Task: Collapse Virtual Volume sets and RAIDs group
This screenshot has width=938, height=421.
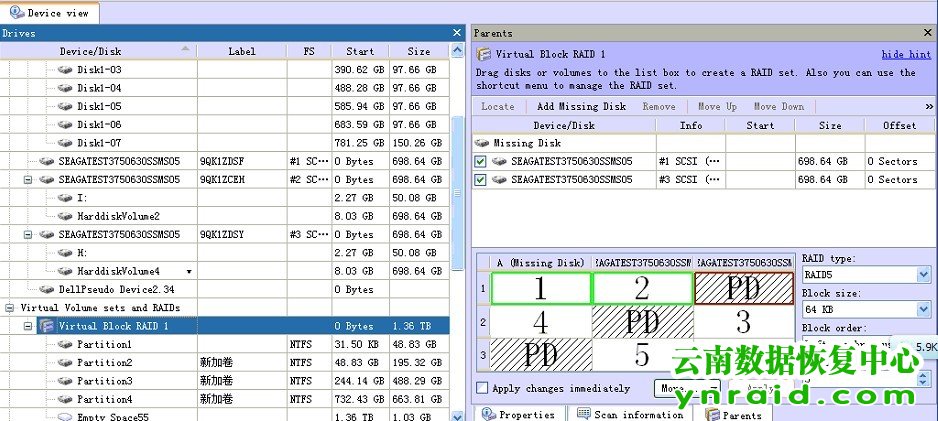Action: click(10, 308)
